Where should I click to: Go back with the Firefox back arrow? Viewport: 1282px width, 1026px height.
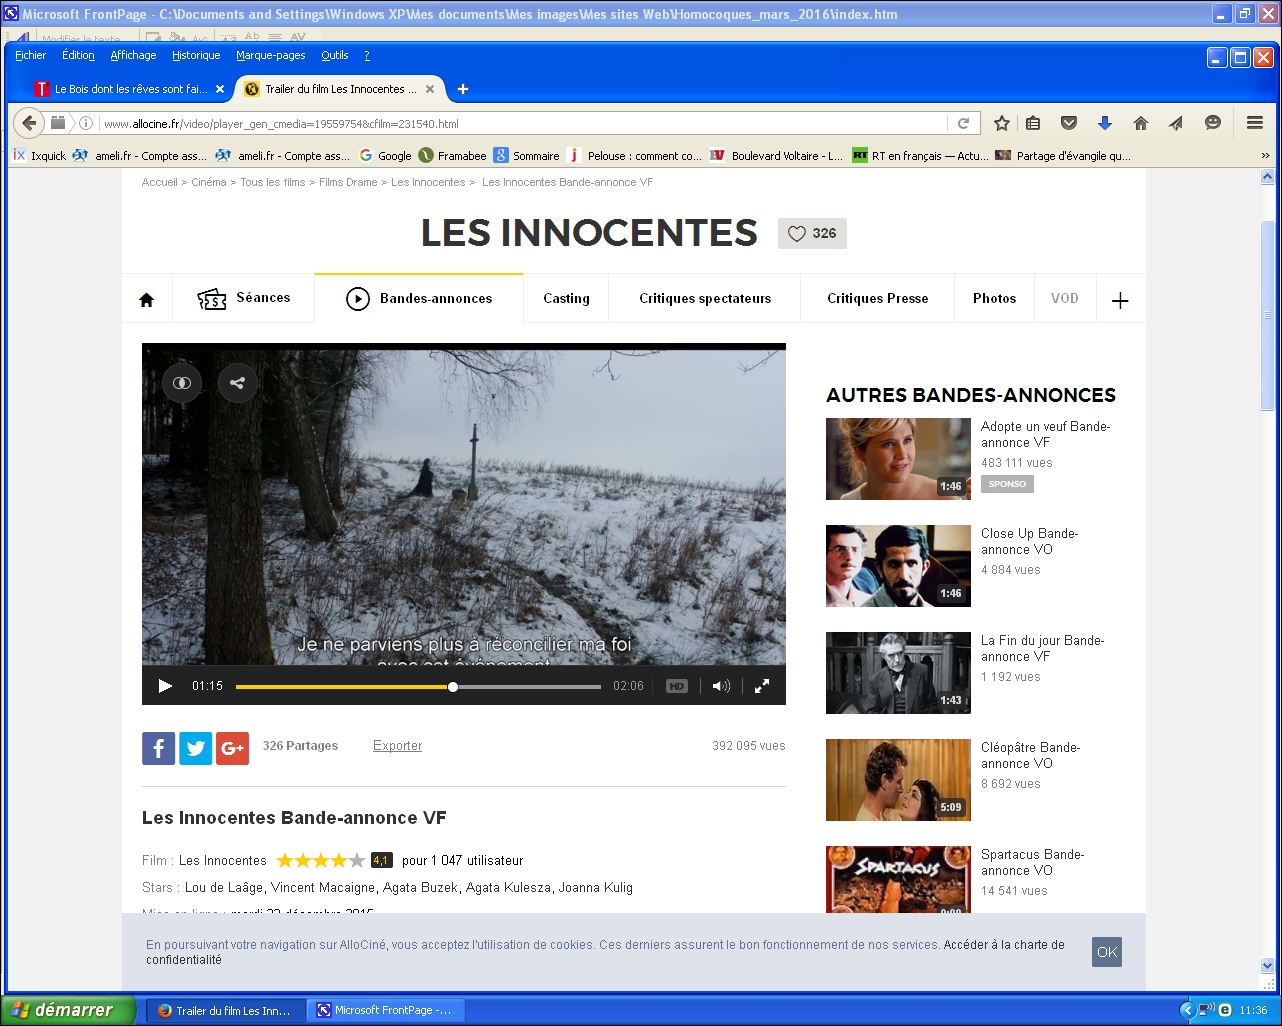point(29,123)
